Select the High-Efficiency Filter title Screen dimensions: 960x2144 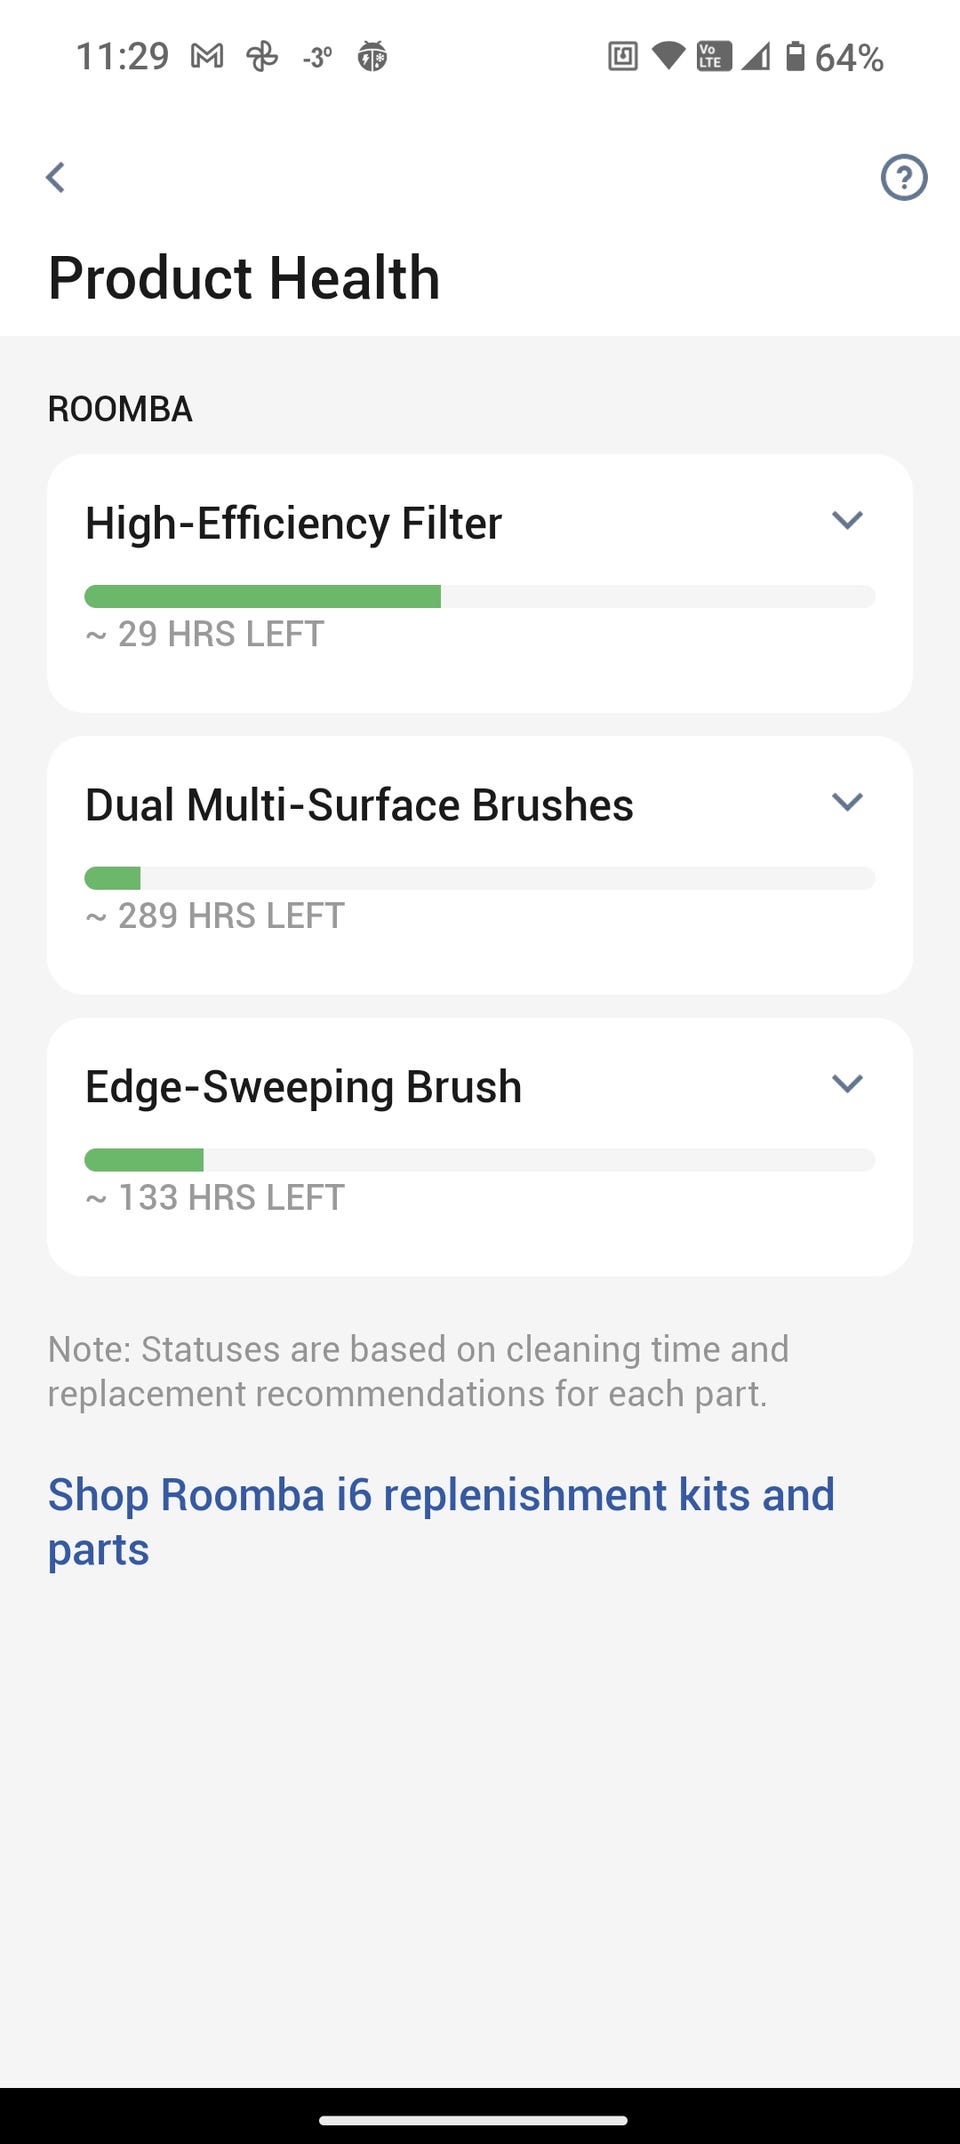click(293, 523)
